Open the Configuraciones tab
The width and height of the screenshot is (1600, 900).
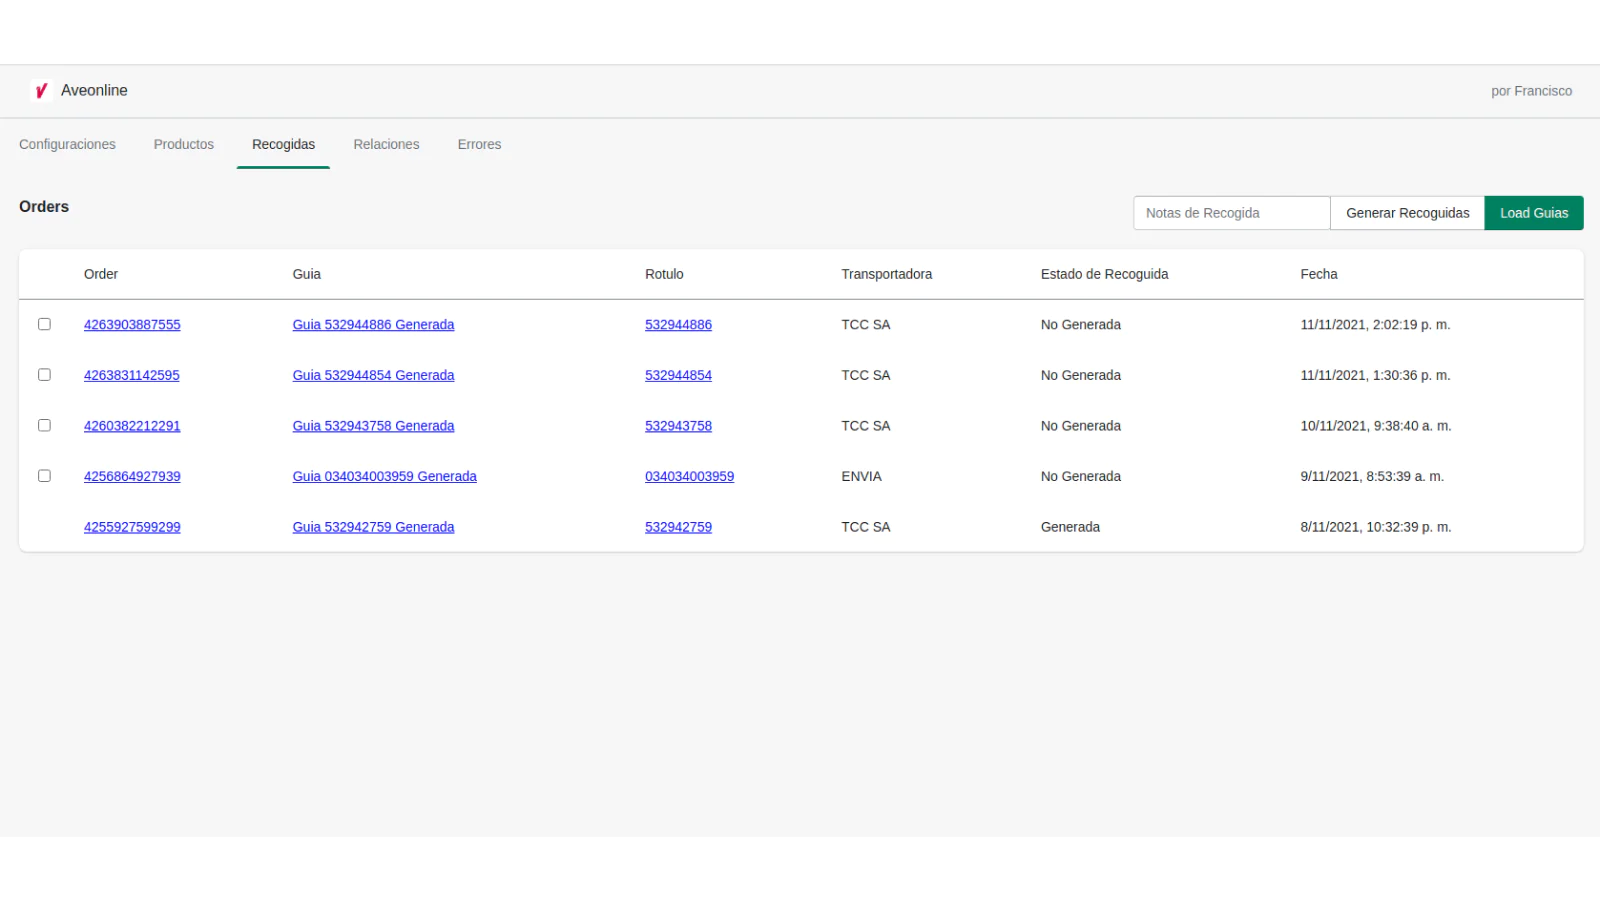tap(67, 144)
